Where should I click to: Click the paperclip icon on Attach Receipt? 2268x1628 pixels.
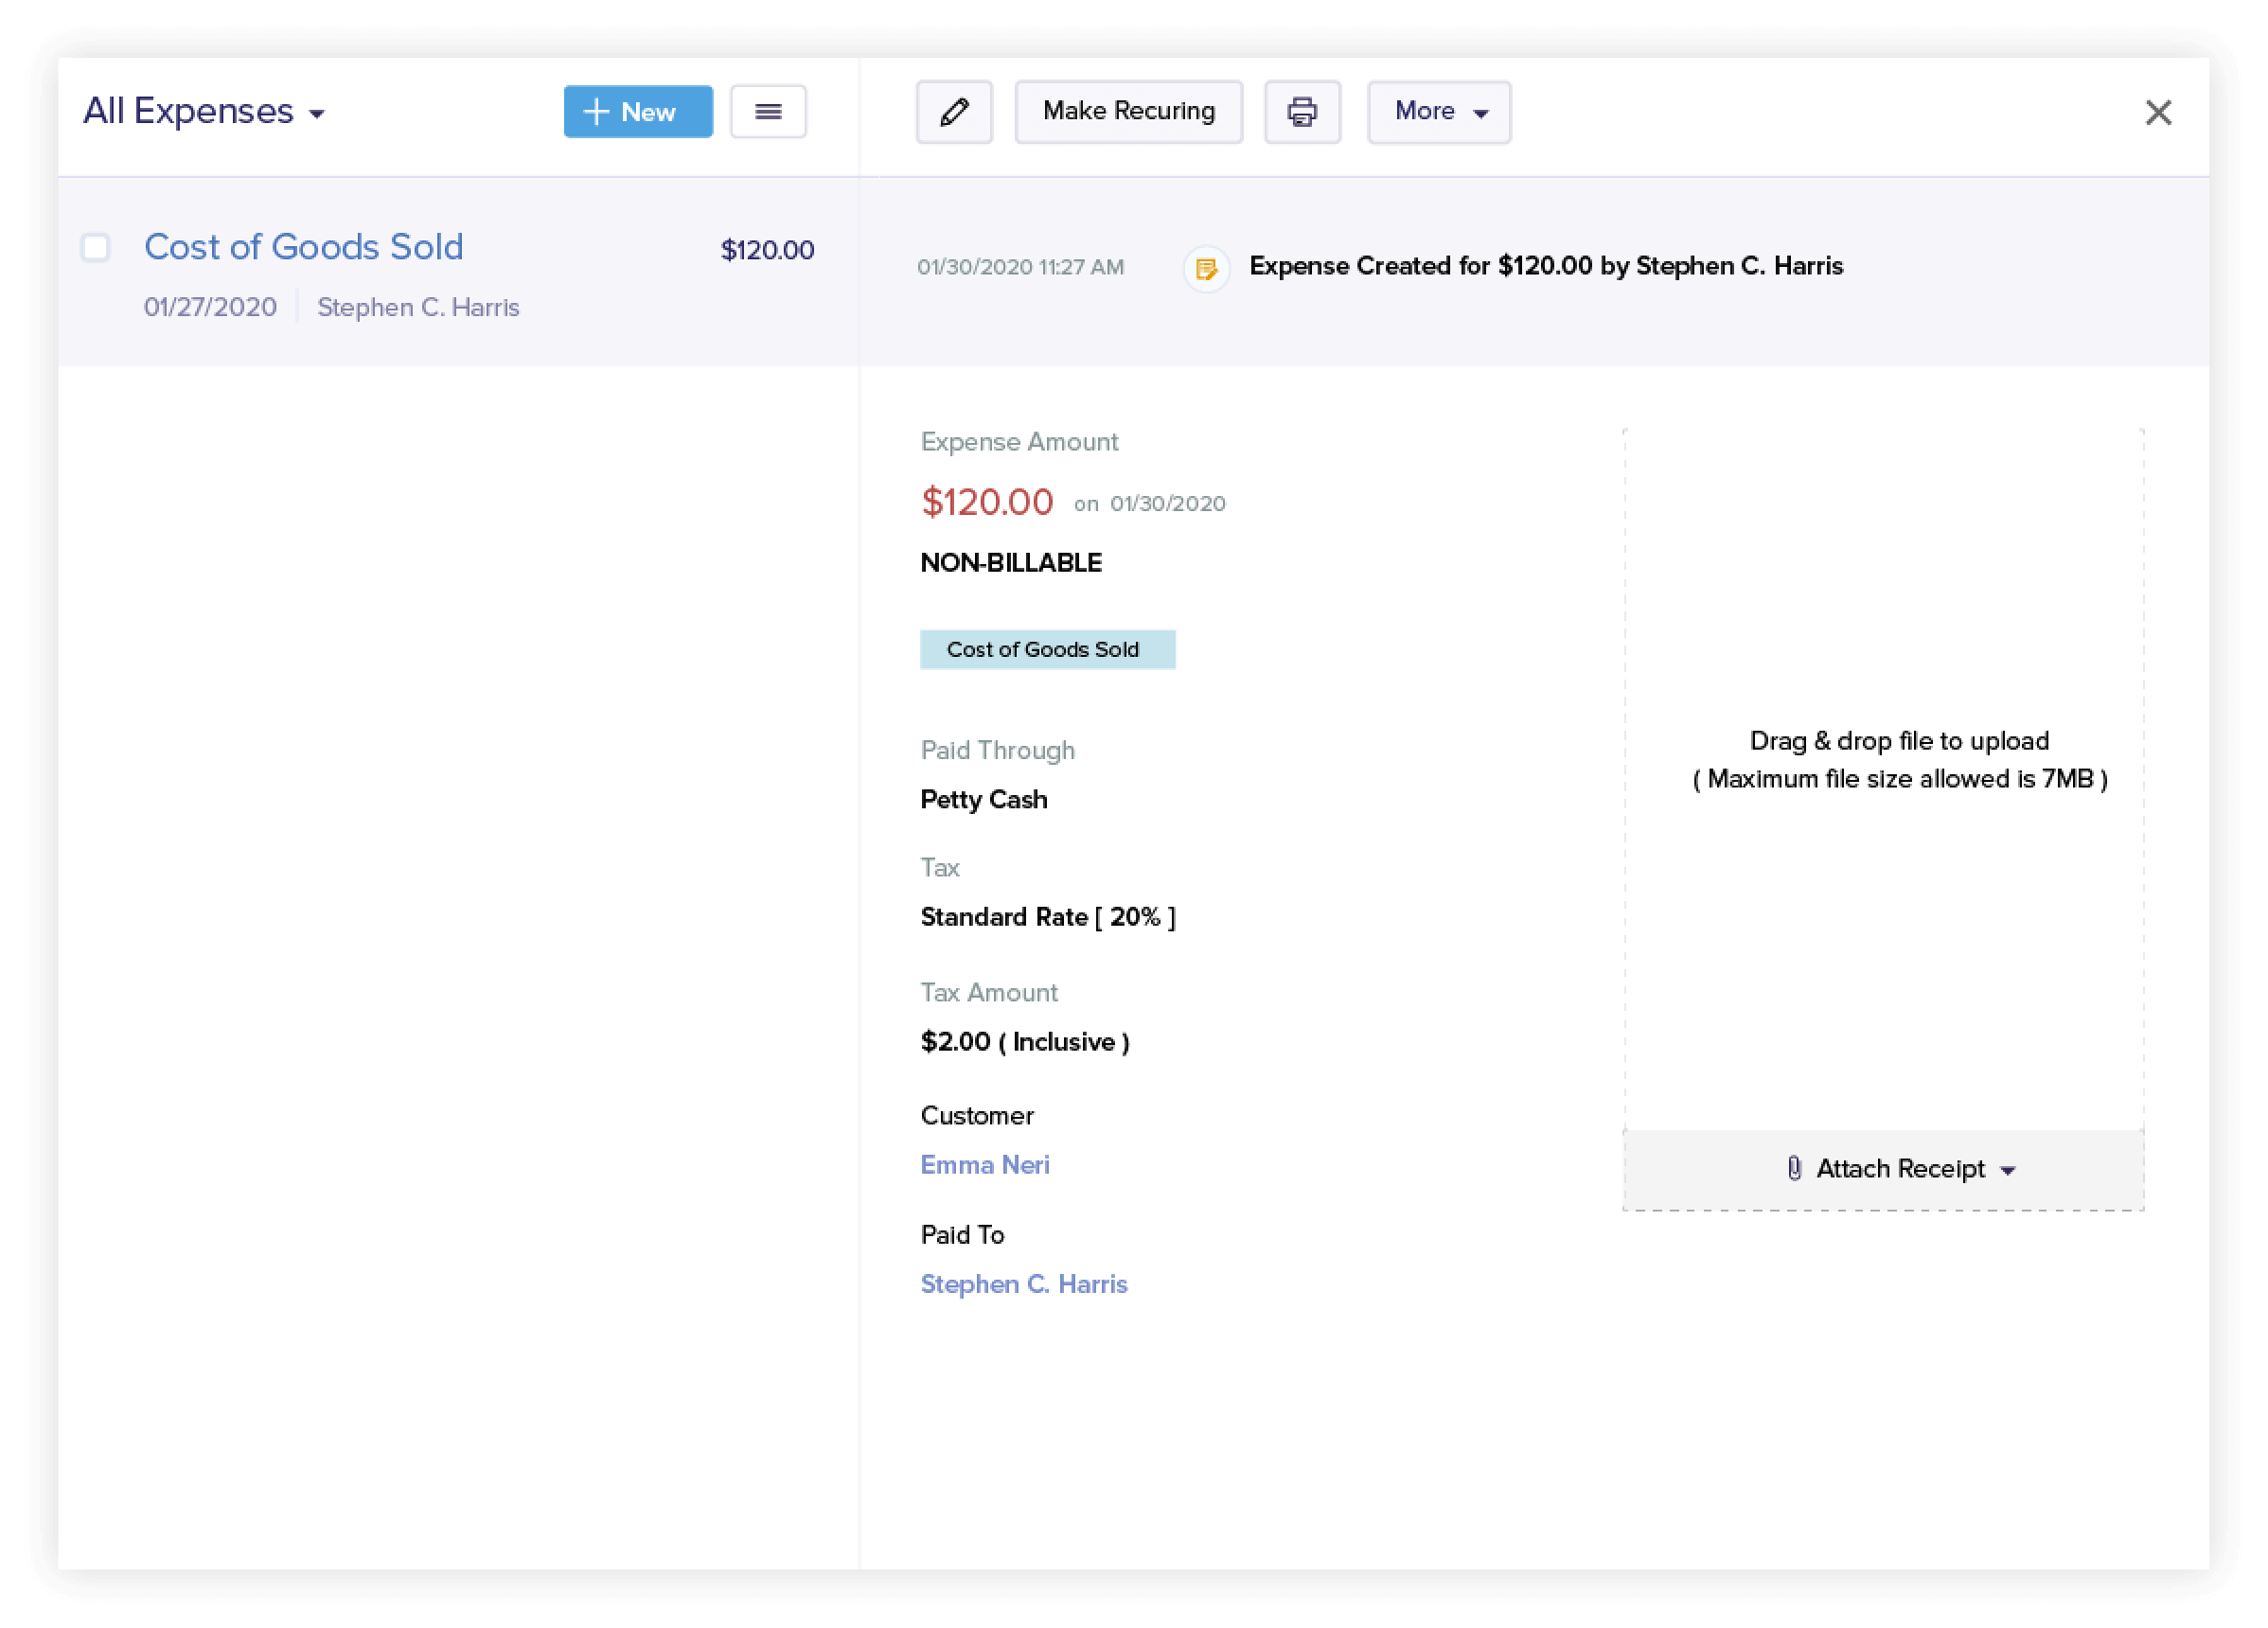coord(1793,1168)
